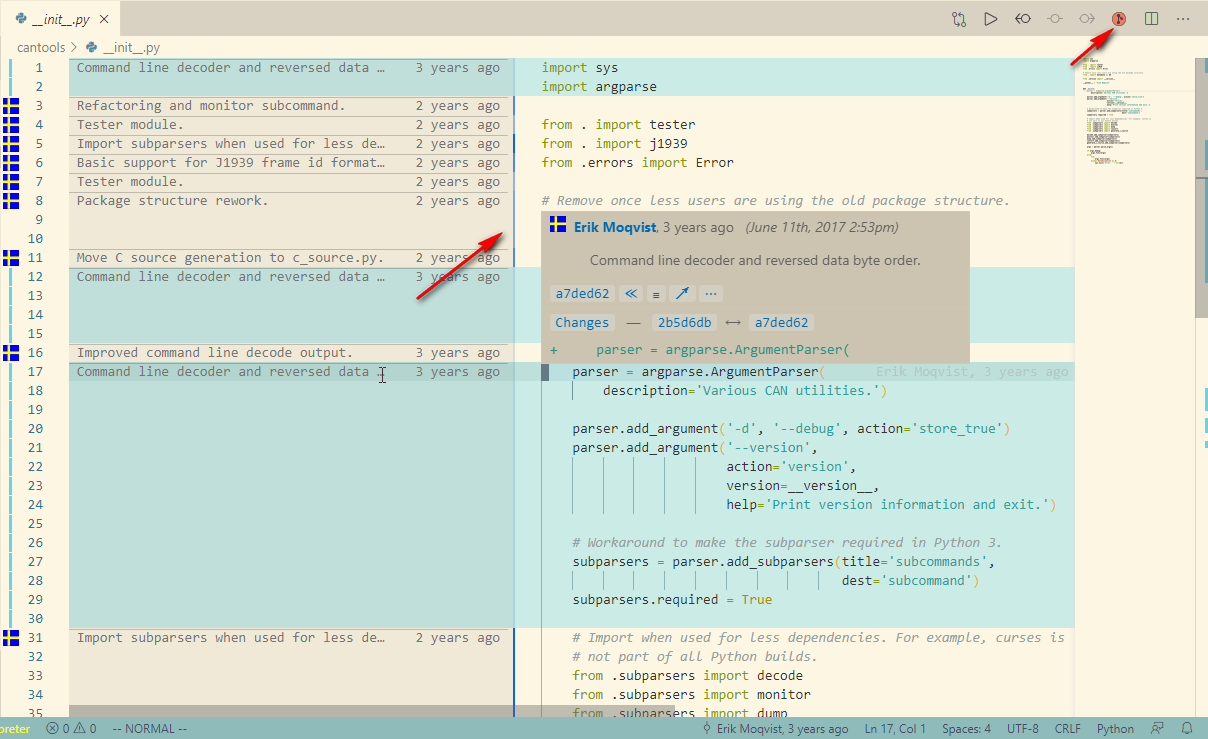Click the open changes with next revision icon
The width and height of the screenshot is (1208, 739).
point(1087,18)
